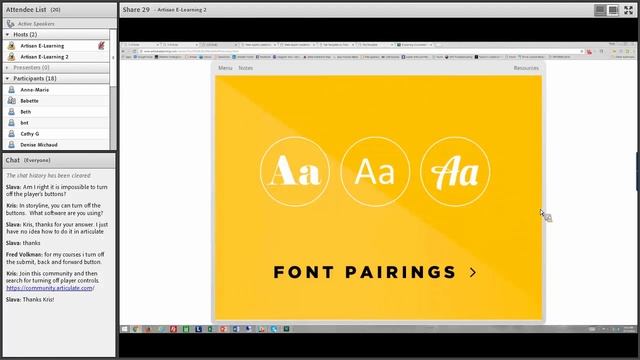Screen dimensions: 640x360
Task: Click the FONT PAIRINGS heading
Action: click(364, 272)
